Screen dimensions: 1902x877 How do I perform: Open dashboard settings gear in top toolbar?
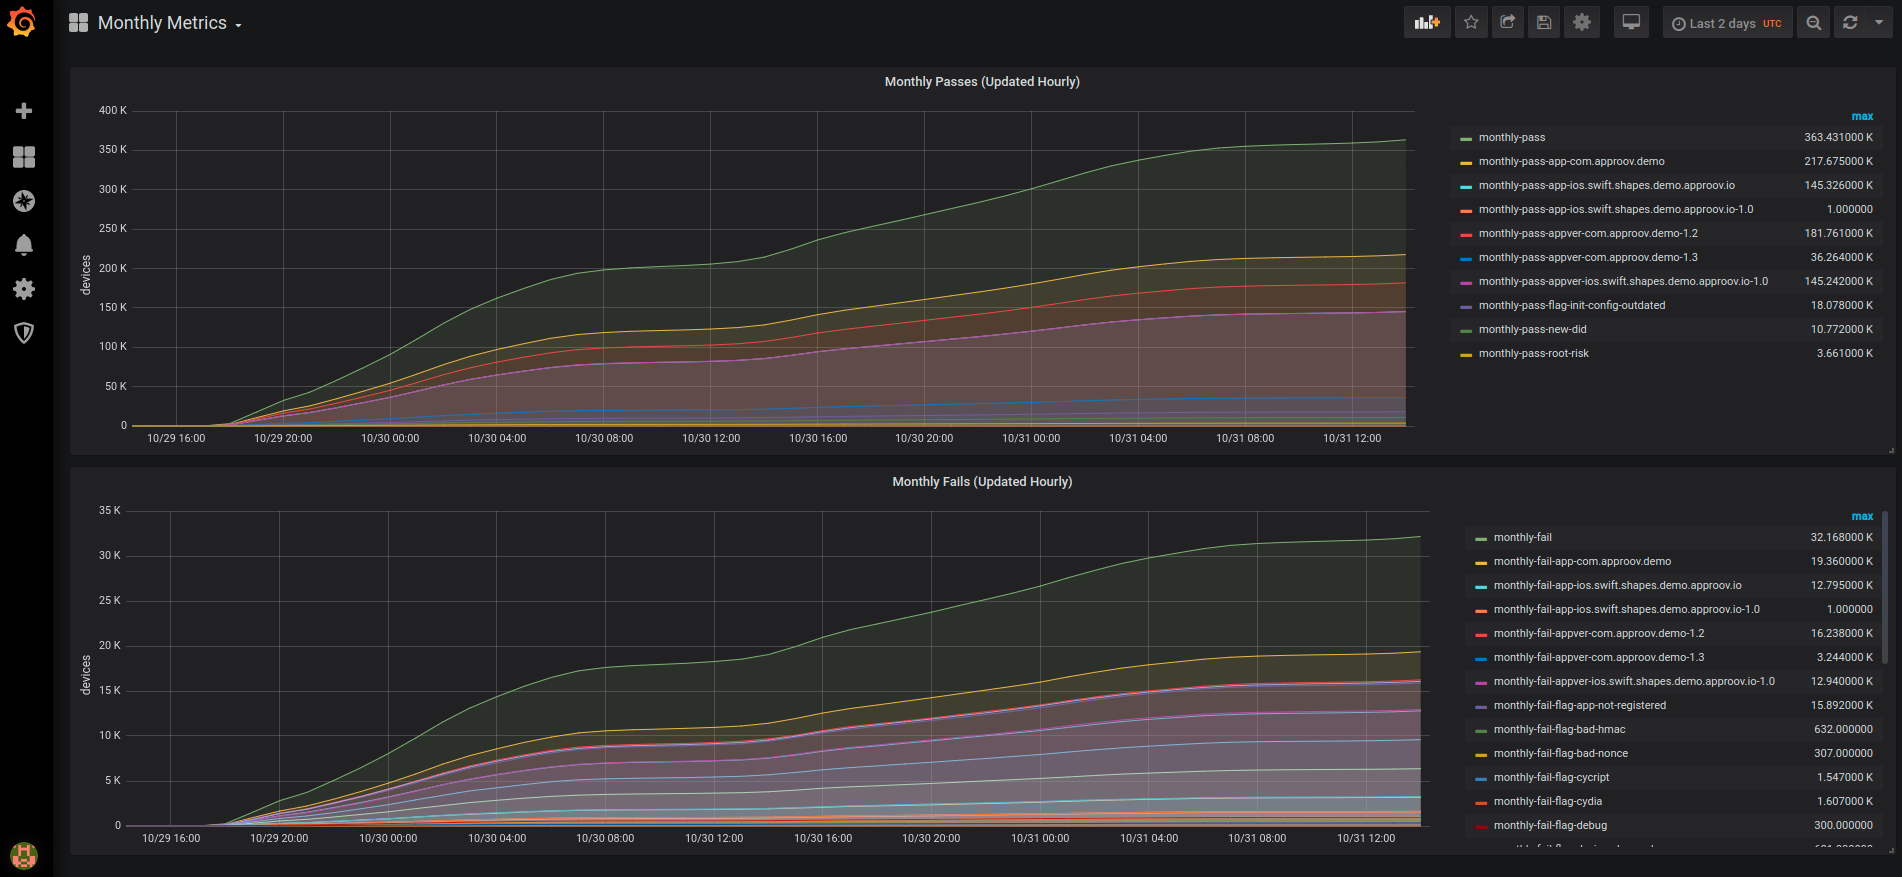1581,22
